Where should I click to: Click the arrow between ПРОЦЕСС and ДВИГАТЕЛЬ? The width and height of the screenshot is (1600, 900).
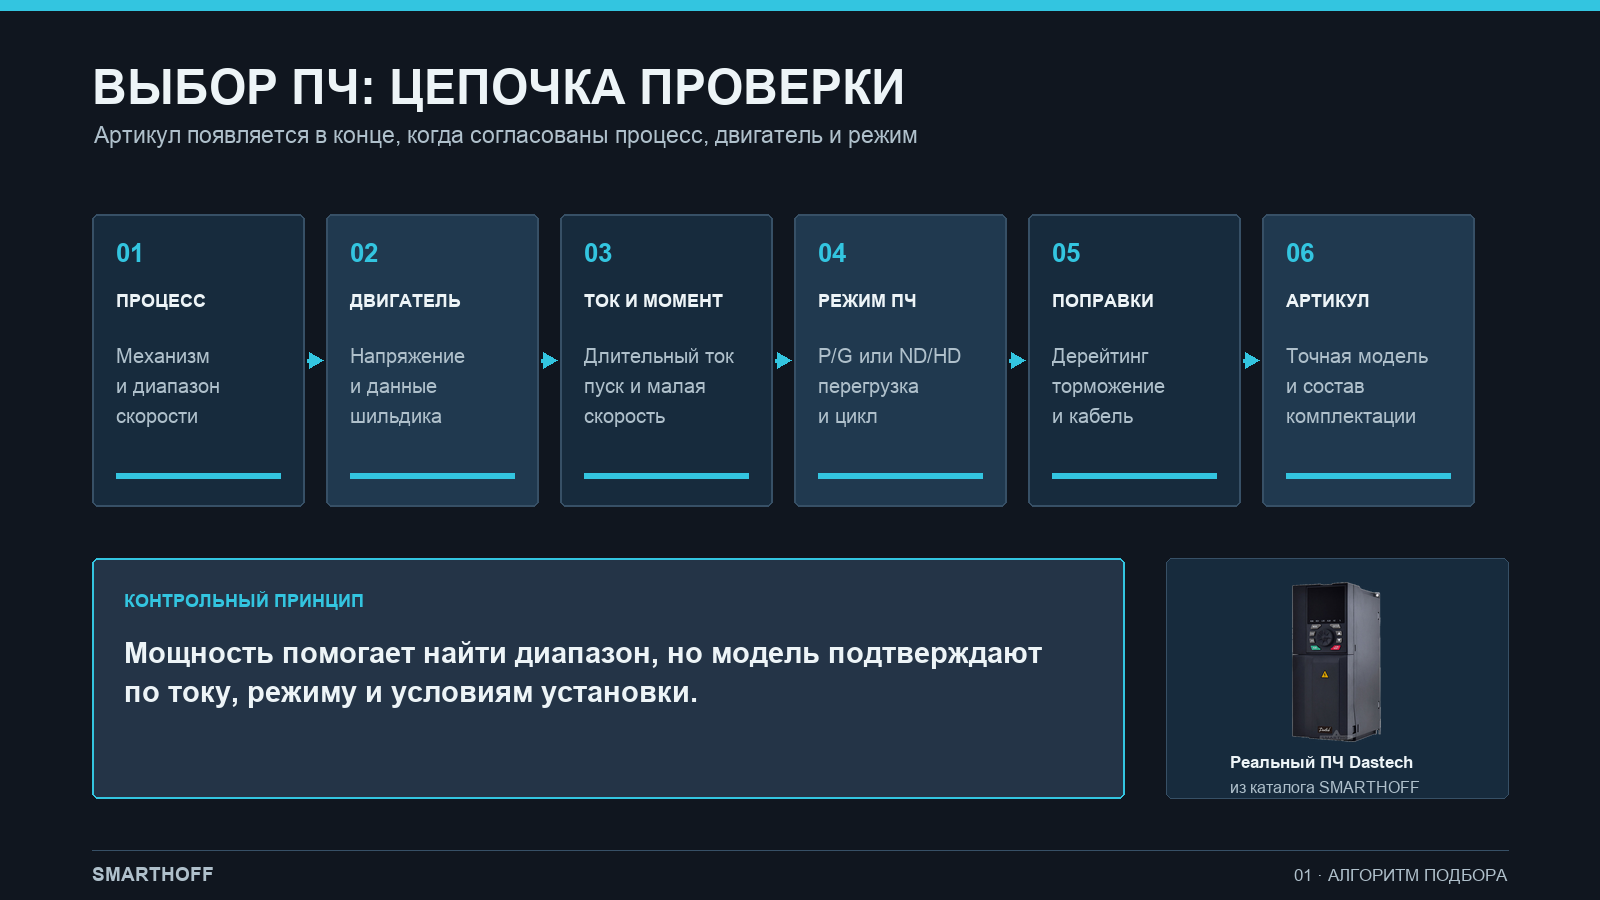tap(315, 360)
